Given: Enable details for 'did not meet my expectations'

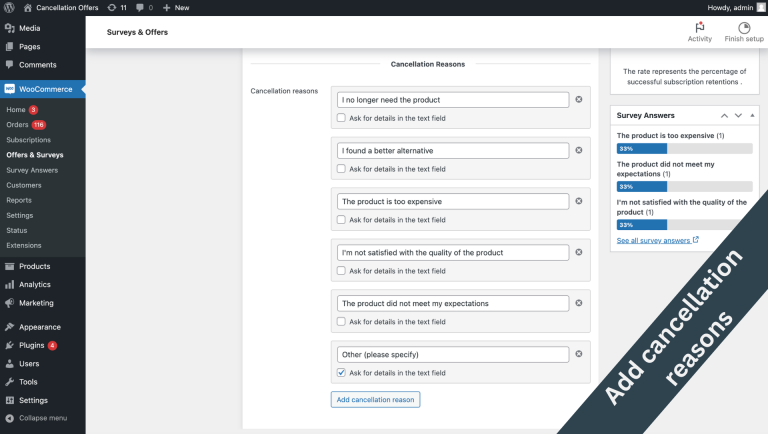Looking at the screenshot, I should (x=341, y=322).
